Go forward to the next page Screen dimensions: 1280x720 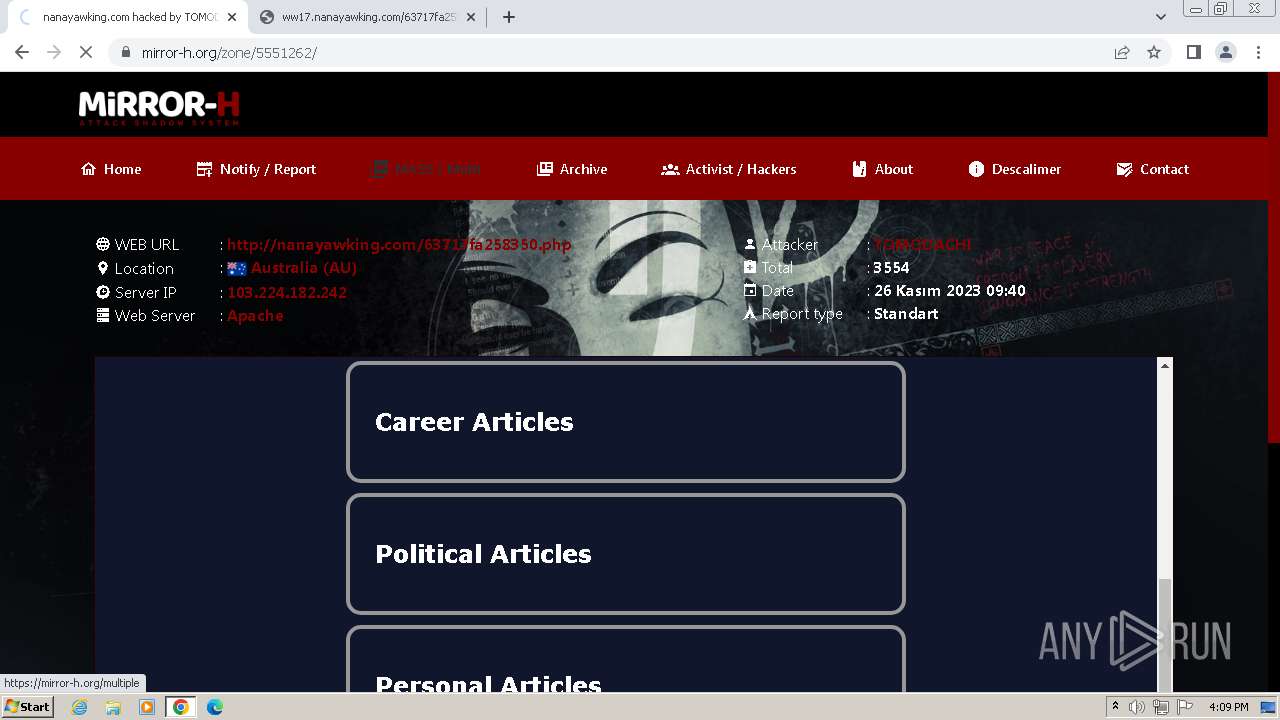pos(54,52)
